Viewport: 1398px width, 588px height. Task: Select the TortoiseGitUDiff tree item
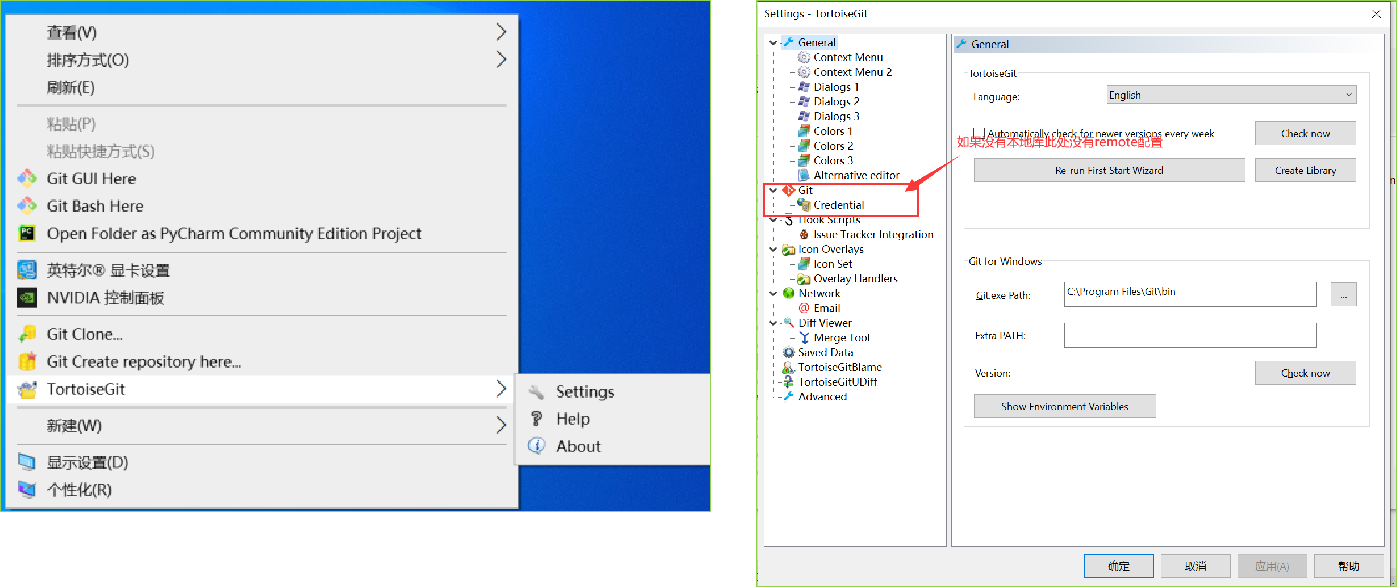838,382
